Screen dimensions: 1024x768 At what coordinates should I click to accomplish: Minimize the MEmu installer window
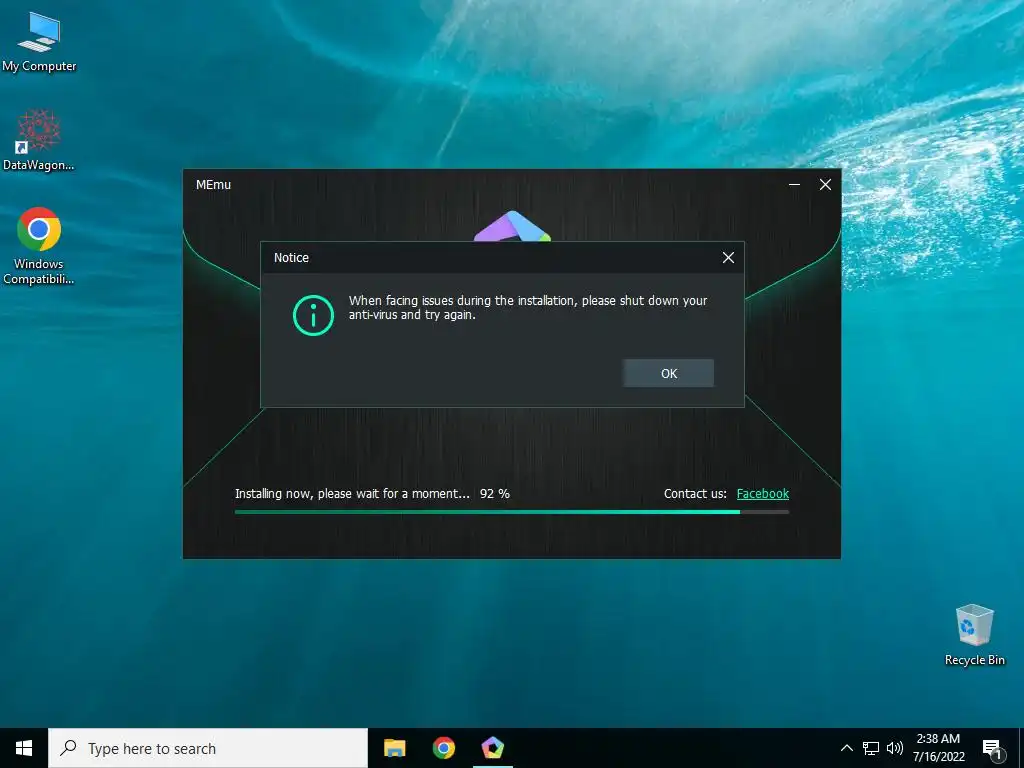click(x=794, y=185)
